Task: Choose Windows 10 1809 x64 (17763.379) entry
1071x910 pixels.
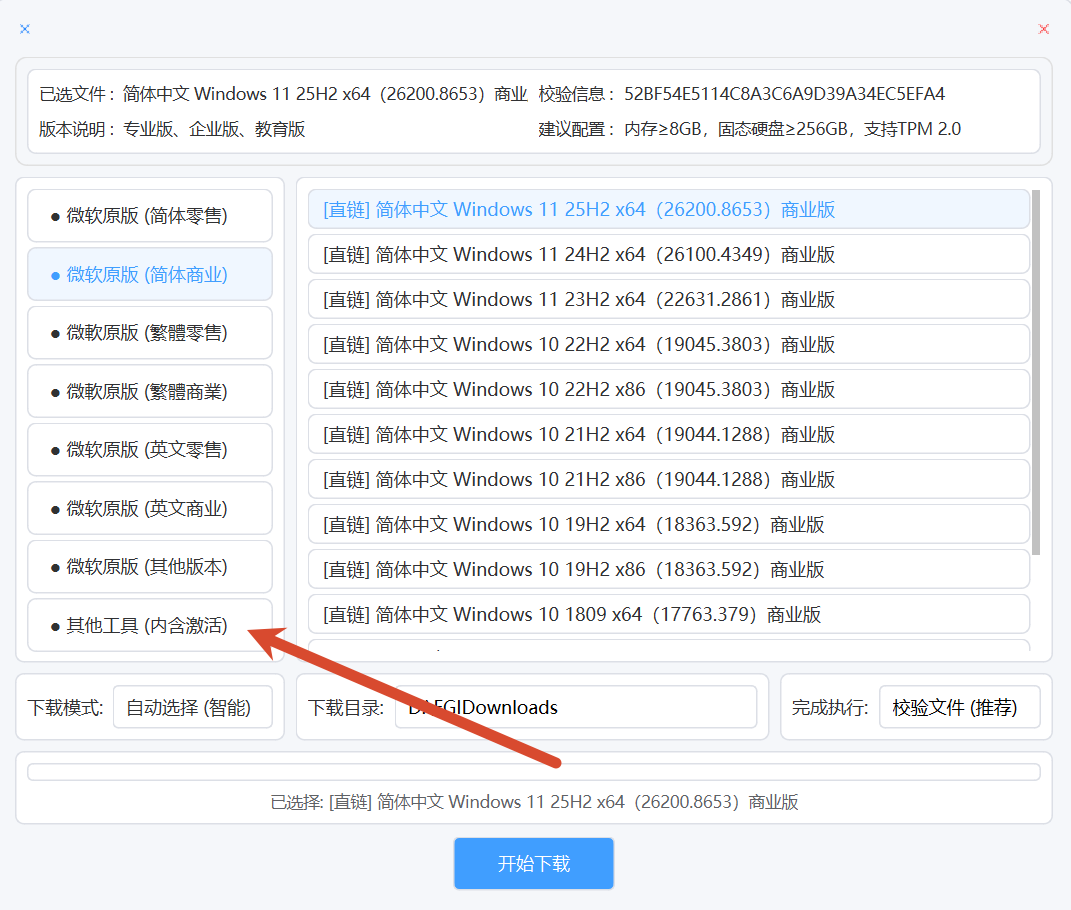Action: pyautogui.click(x=668, y=615)
